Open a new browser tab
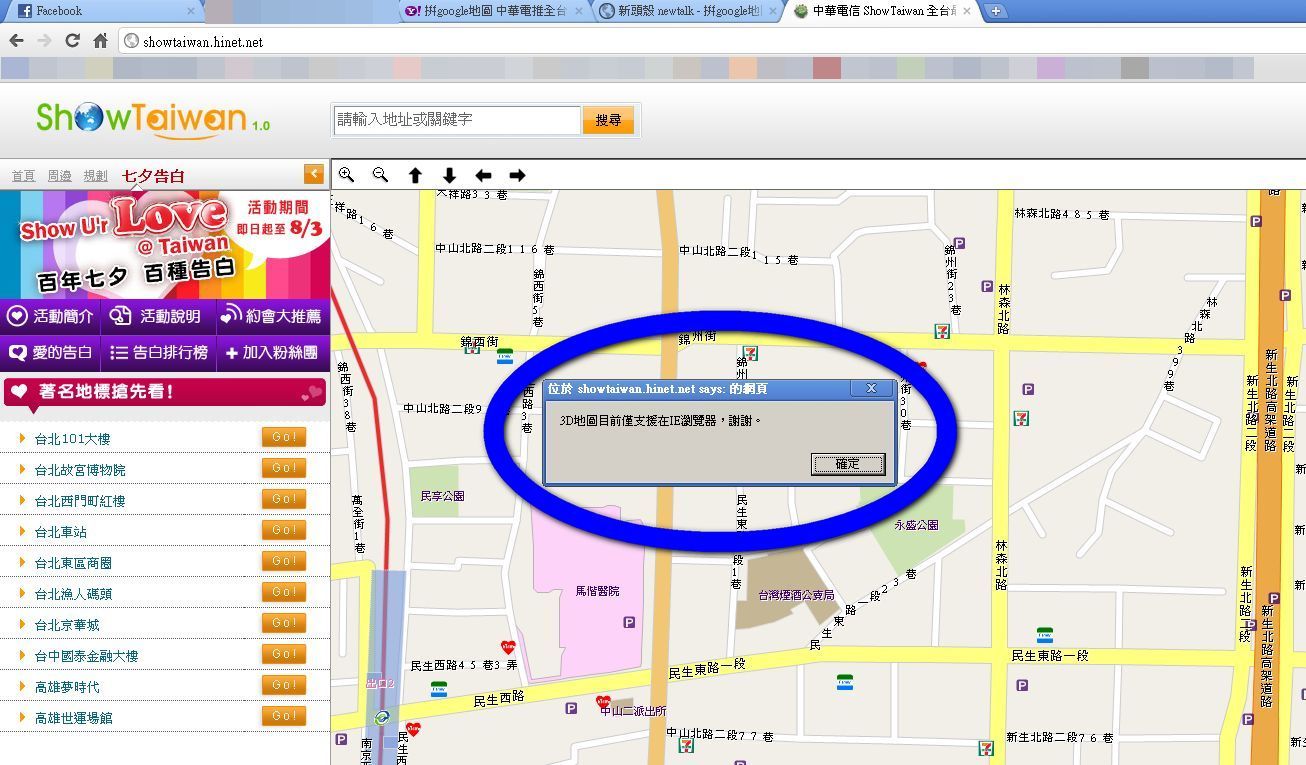The image size is (1306, 765). [996, 11]
